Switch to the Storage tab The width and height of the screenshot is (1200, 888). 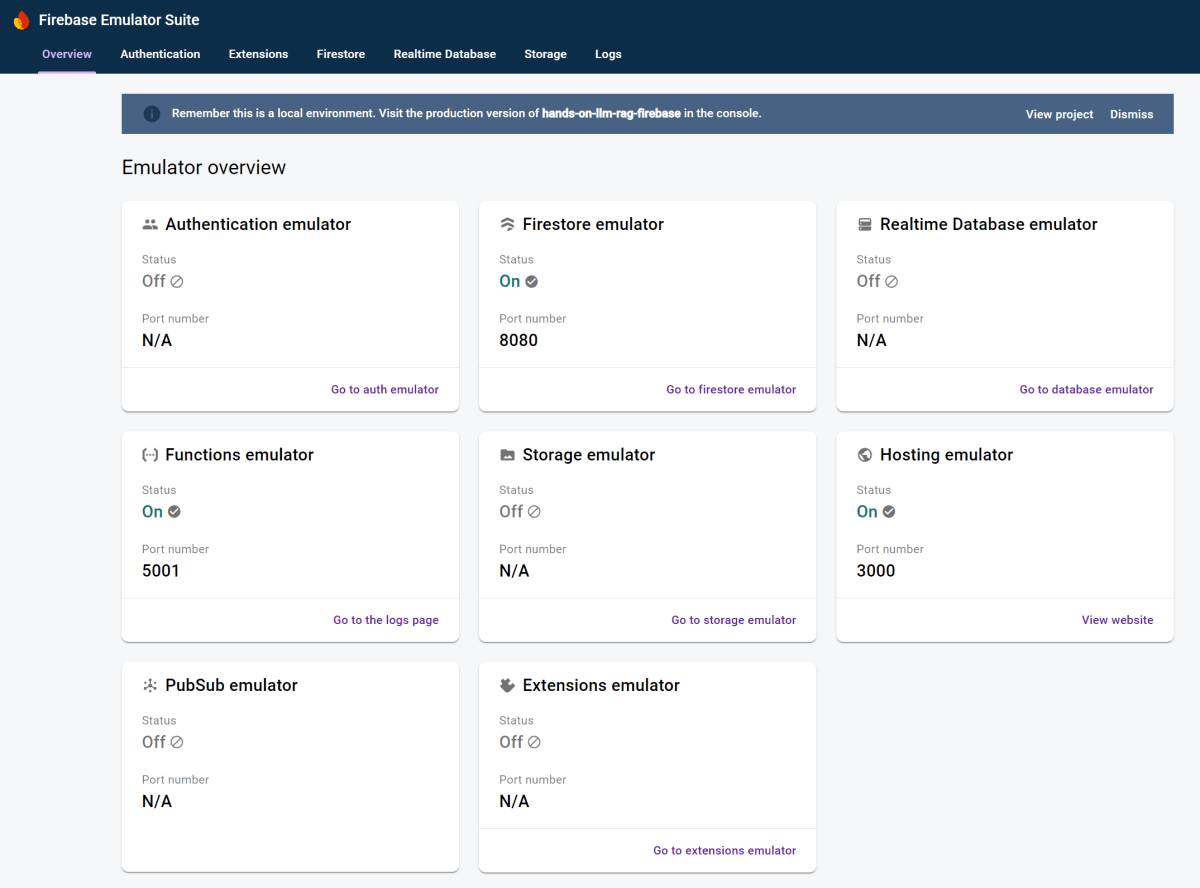pos(545,54)
